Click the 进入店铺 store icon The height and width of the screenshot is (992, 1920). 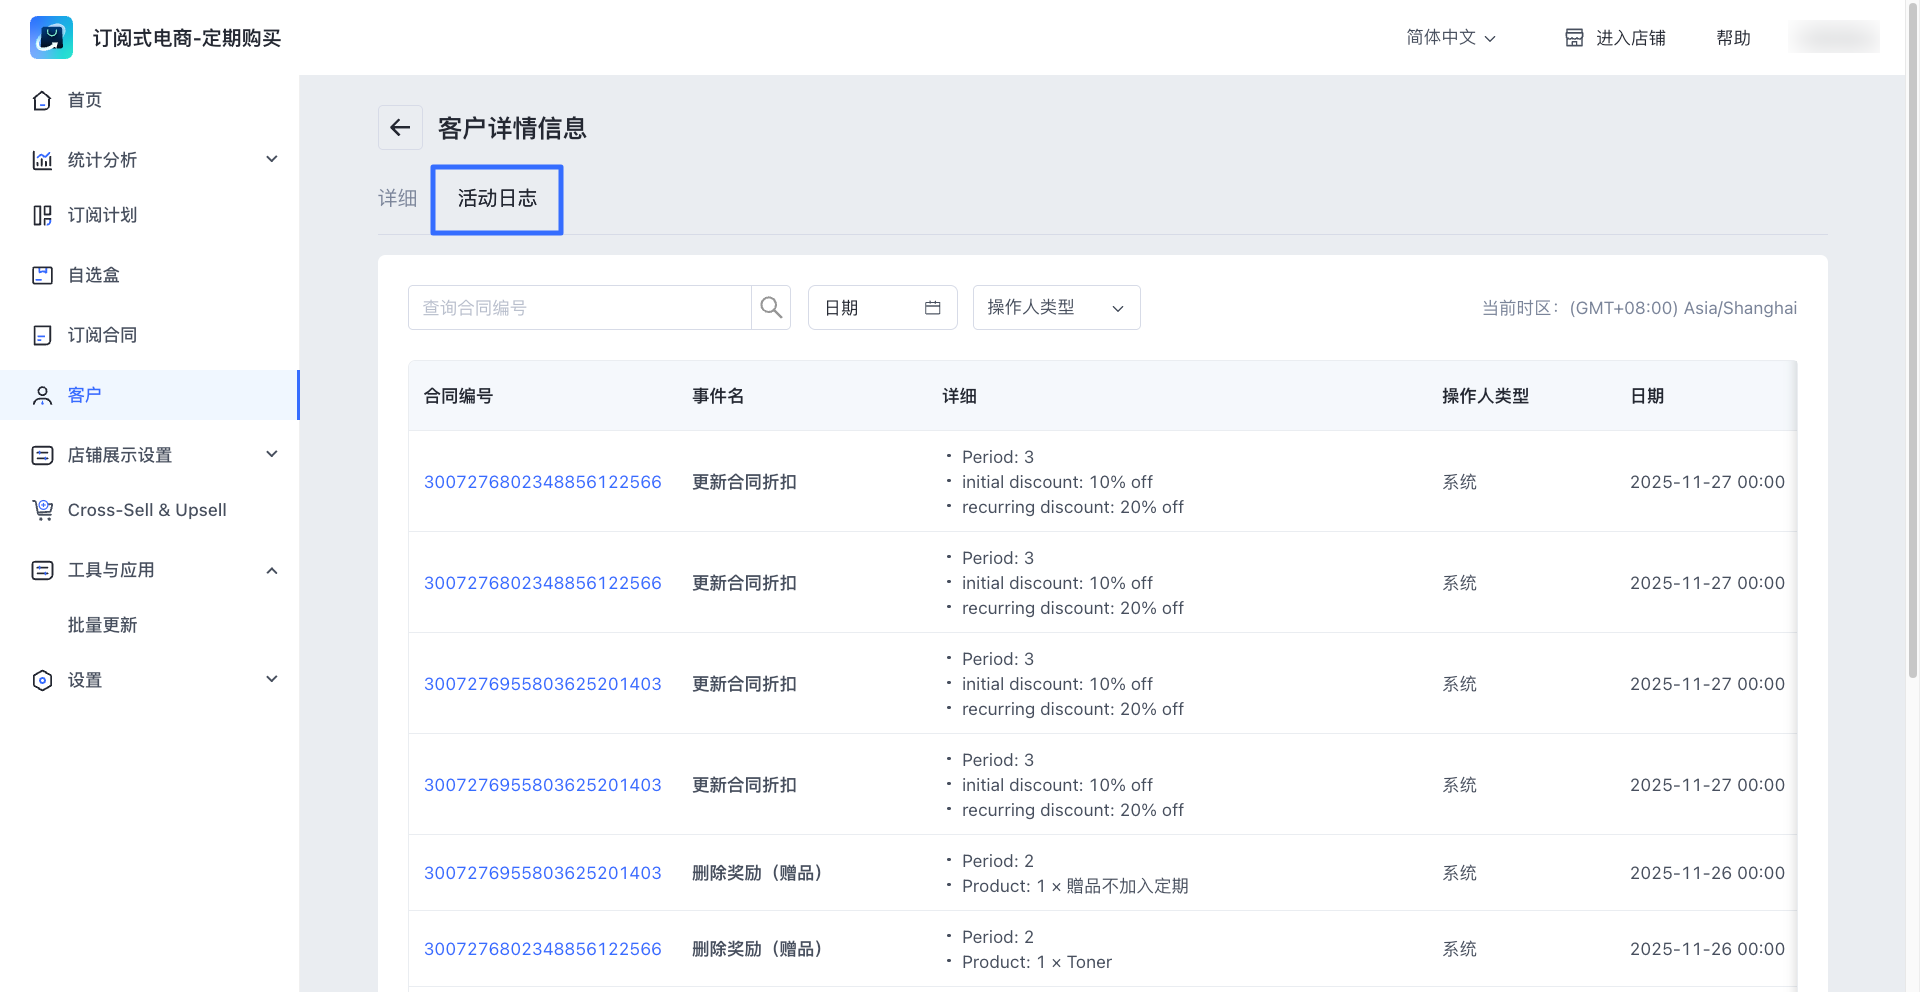tap(1574, 38)
